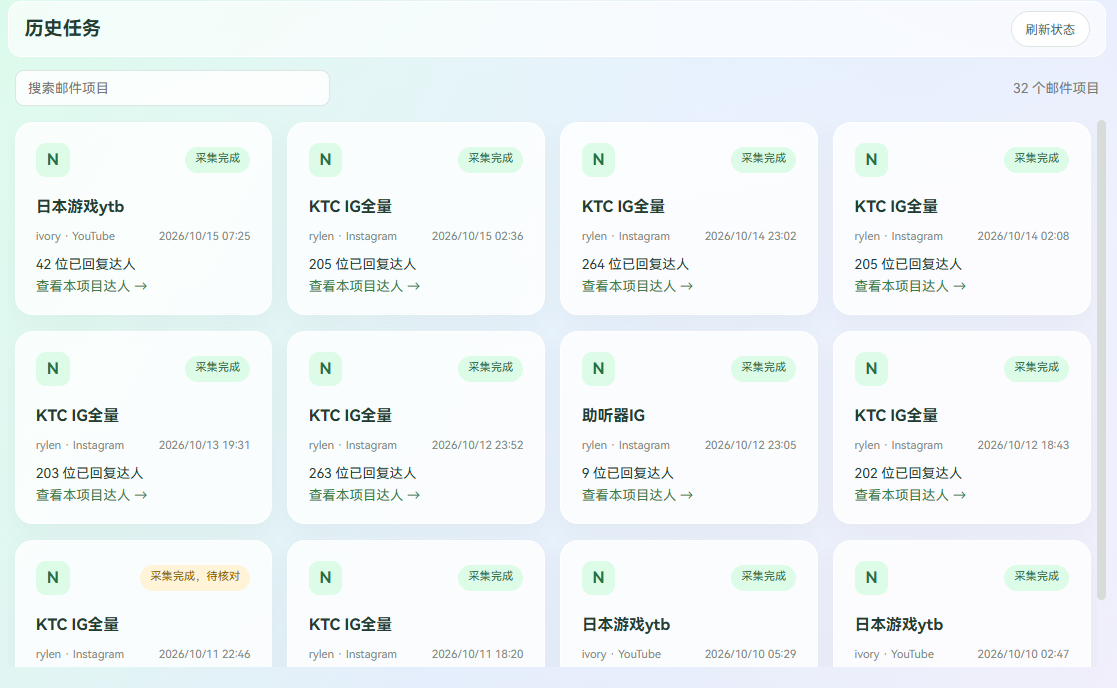Click the 32 个邮件项目 count text

tap(1056, 88)
